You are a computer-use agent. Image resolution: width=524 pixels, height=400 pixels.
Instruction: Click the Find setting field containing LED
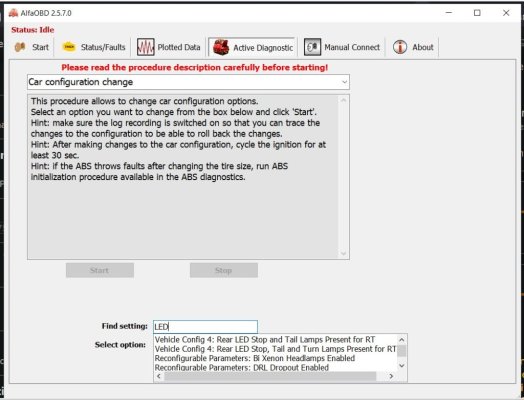click(x=206, y=326)
